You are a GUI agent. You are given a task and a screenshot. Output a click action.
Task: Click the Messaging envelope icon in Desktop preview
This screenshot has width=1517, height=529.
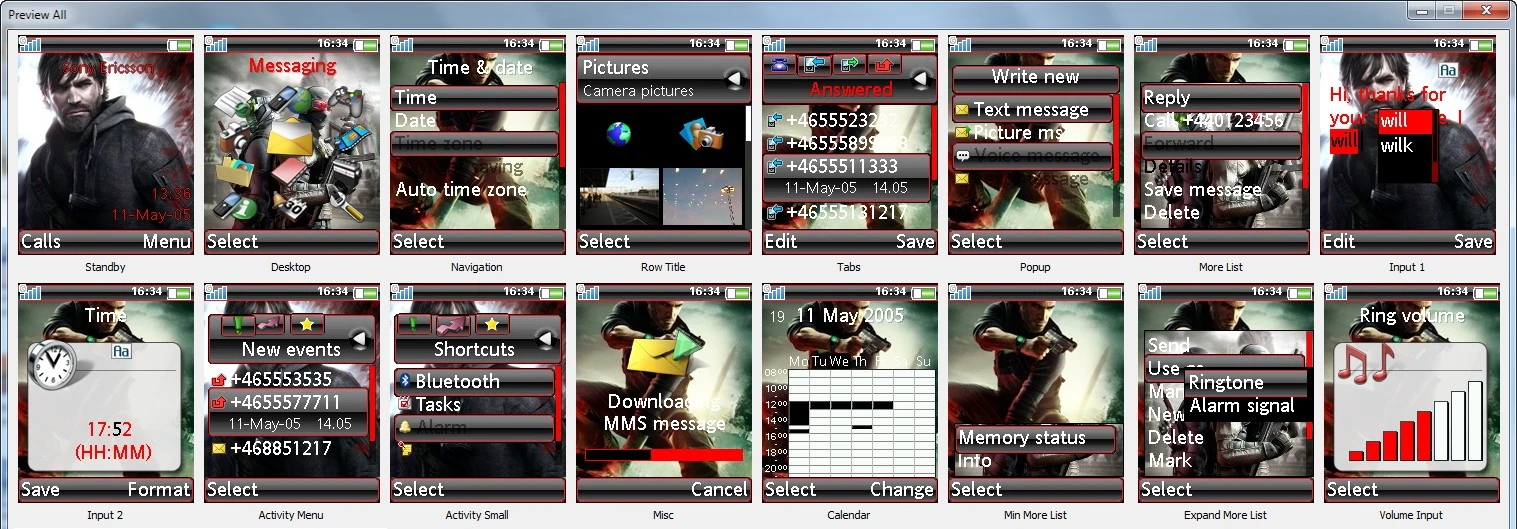290,137
